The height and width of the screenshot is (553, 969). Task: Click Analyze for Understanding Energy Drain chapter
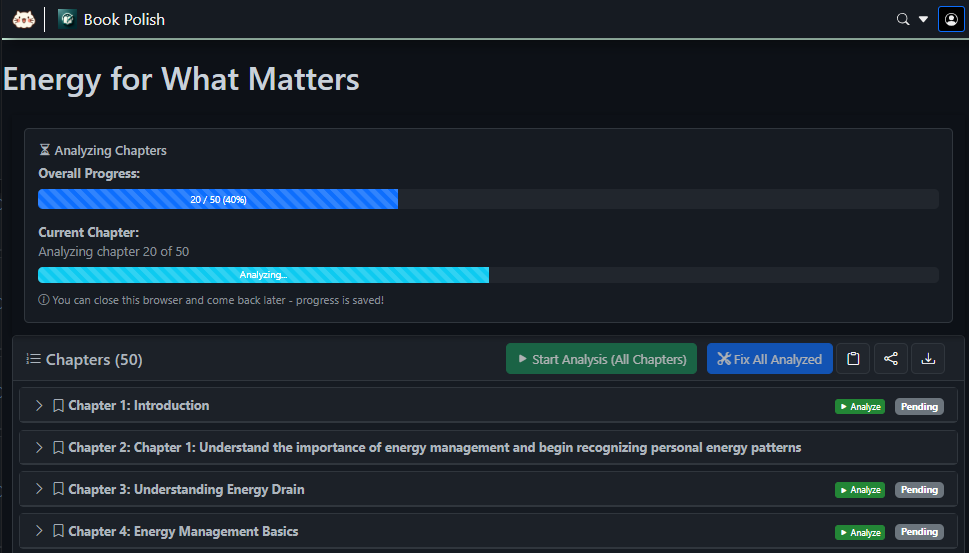(x=860, y=490)
